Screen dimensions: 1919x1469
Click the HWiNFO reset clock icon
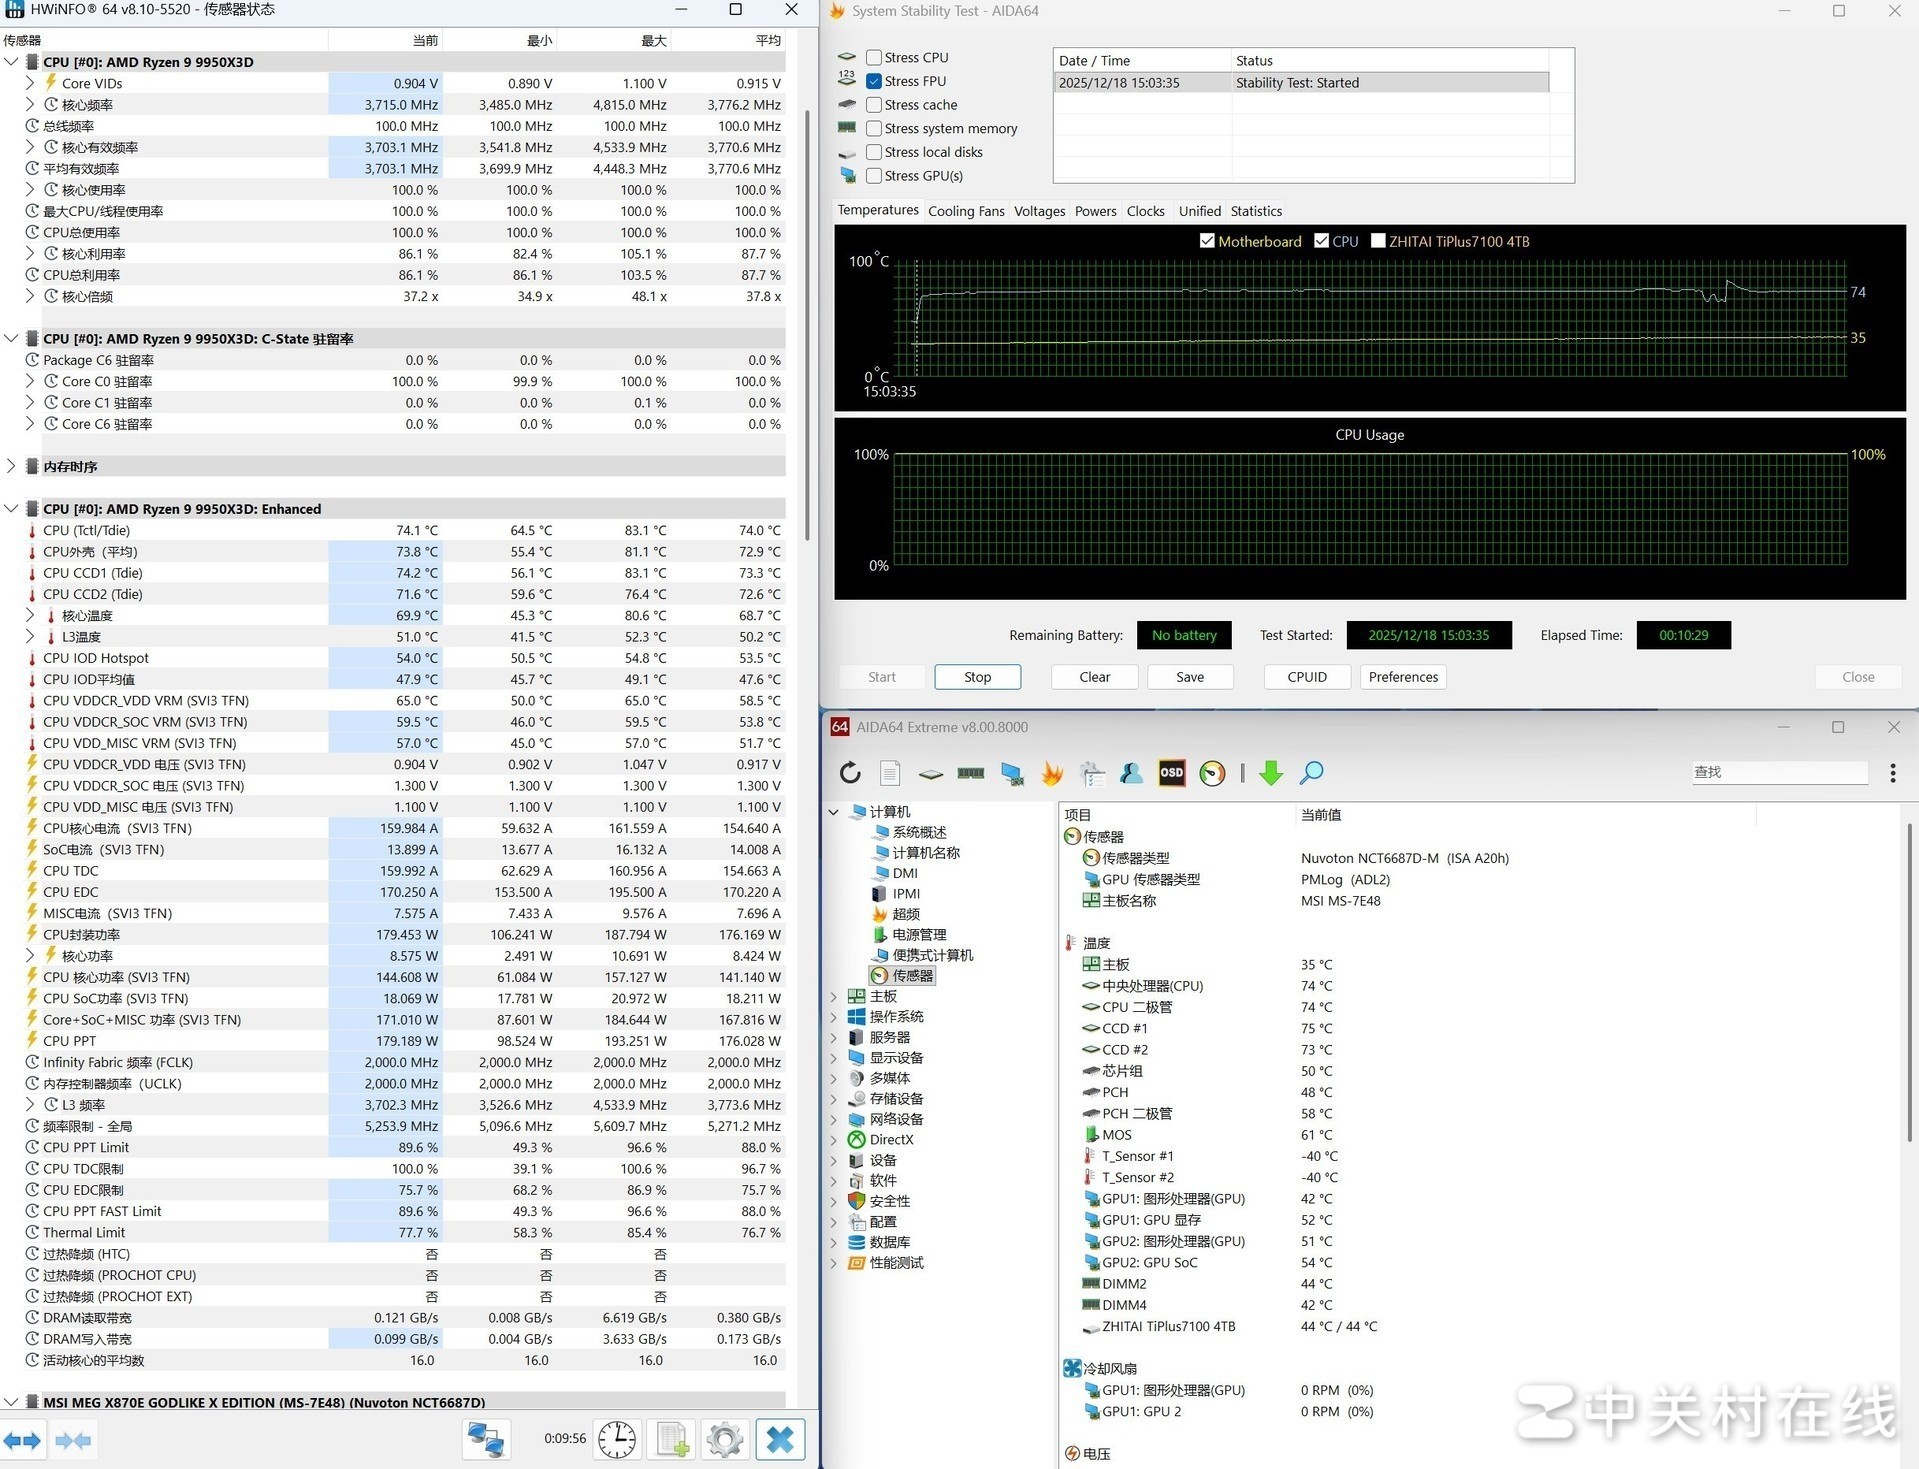(617, 1440)
